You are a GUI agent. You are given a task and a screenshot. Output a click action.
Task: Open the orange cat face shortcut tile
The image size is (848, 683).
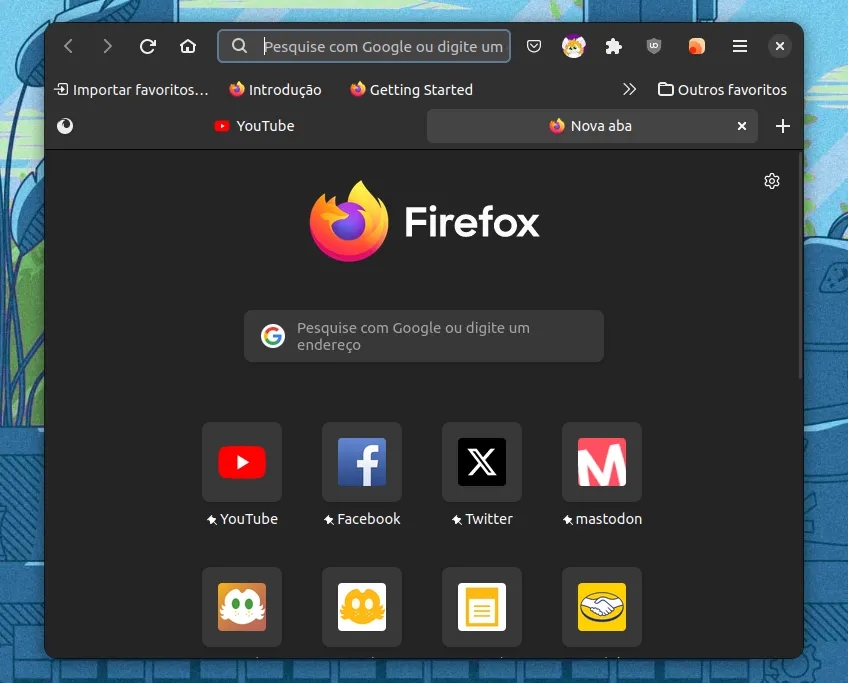tap(362, 607)
